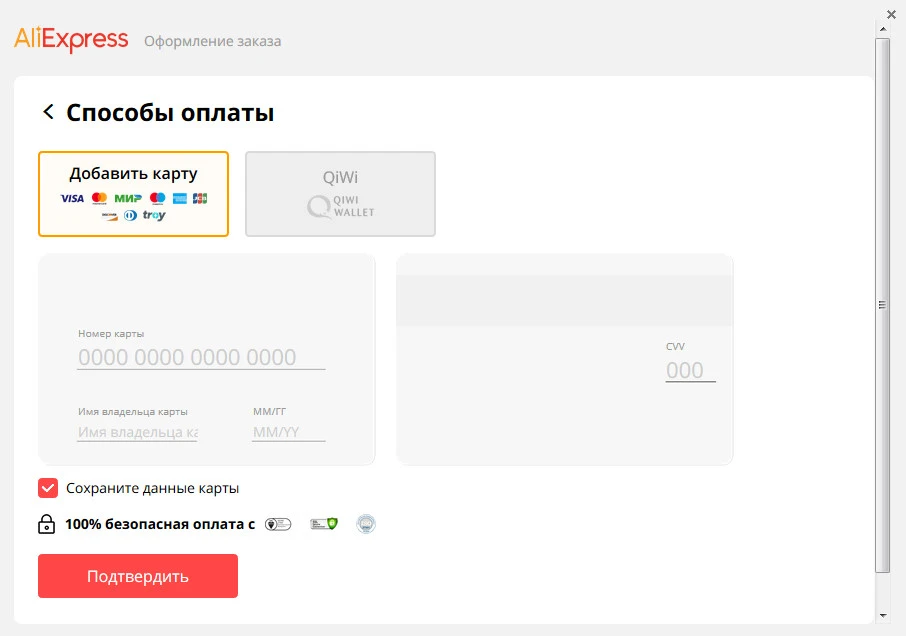The height and width of the screenshot is (636, 906).
Task: Select the QiWi payment option
Action: tap(340, 194)
